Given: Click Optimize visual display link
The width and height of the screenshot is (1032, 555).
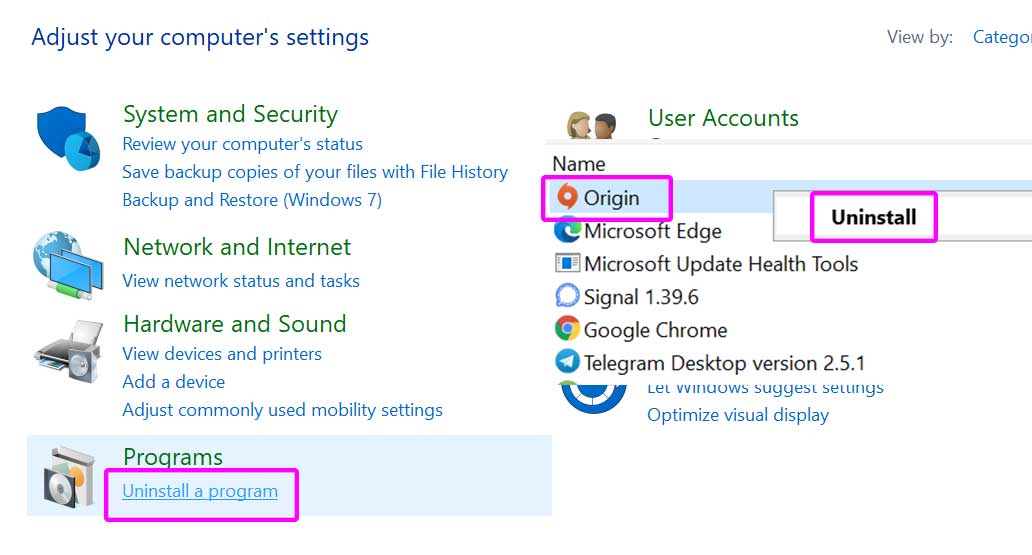Looking at the screenshot, I should coord(738,415).
